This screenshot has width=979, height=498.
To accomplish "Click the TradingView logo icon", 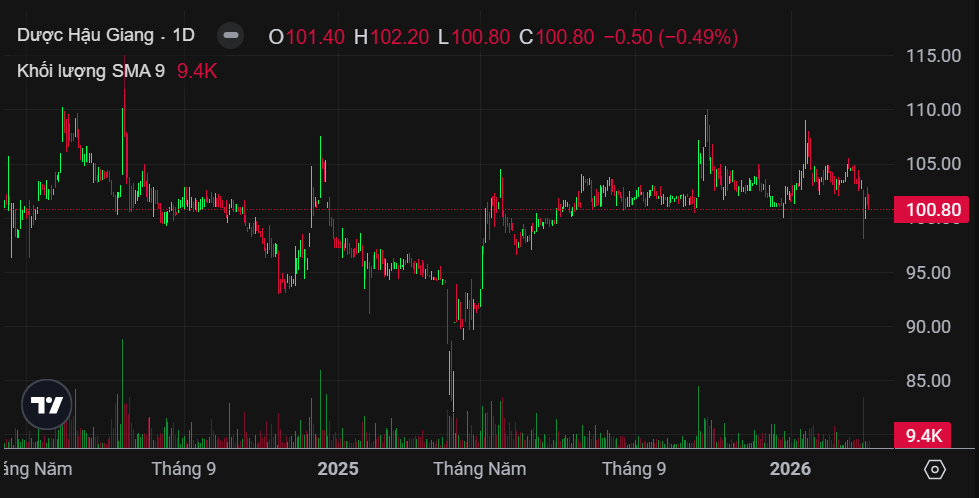I will pos(47,405).
